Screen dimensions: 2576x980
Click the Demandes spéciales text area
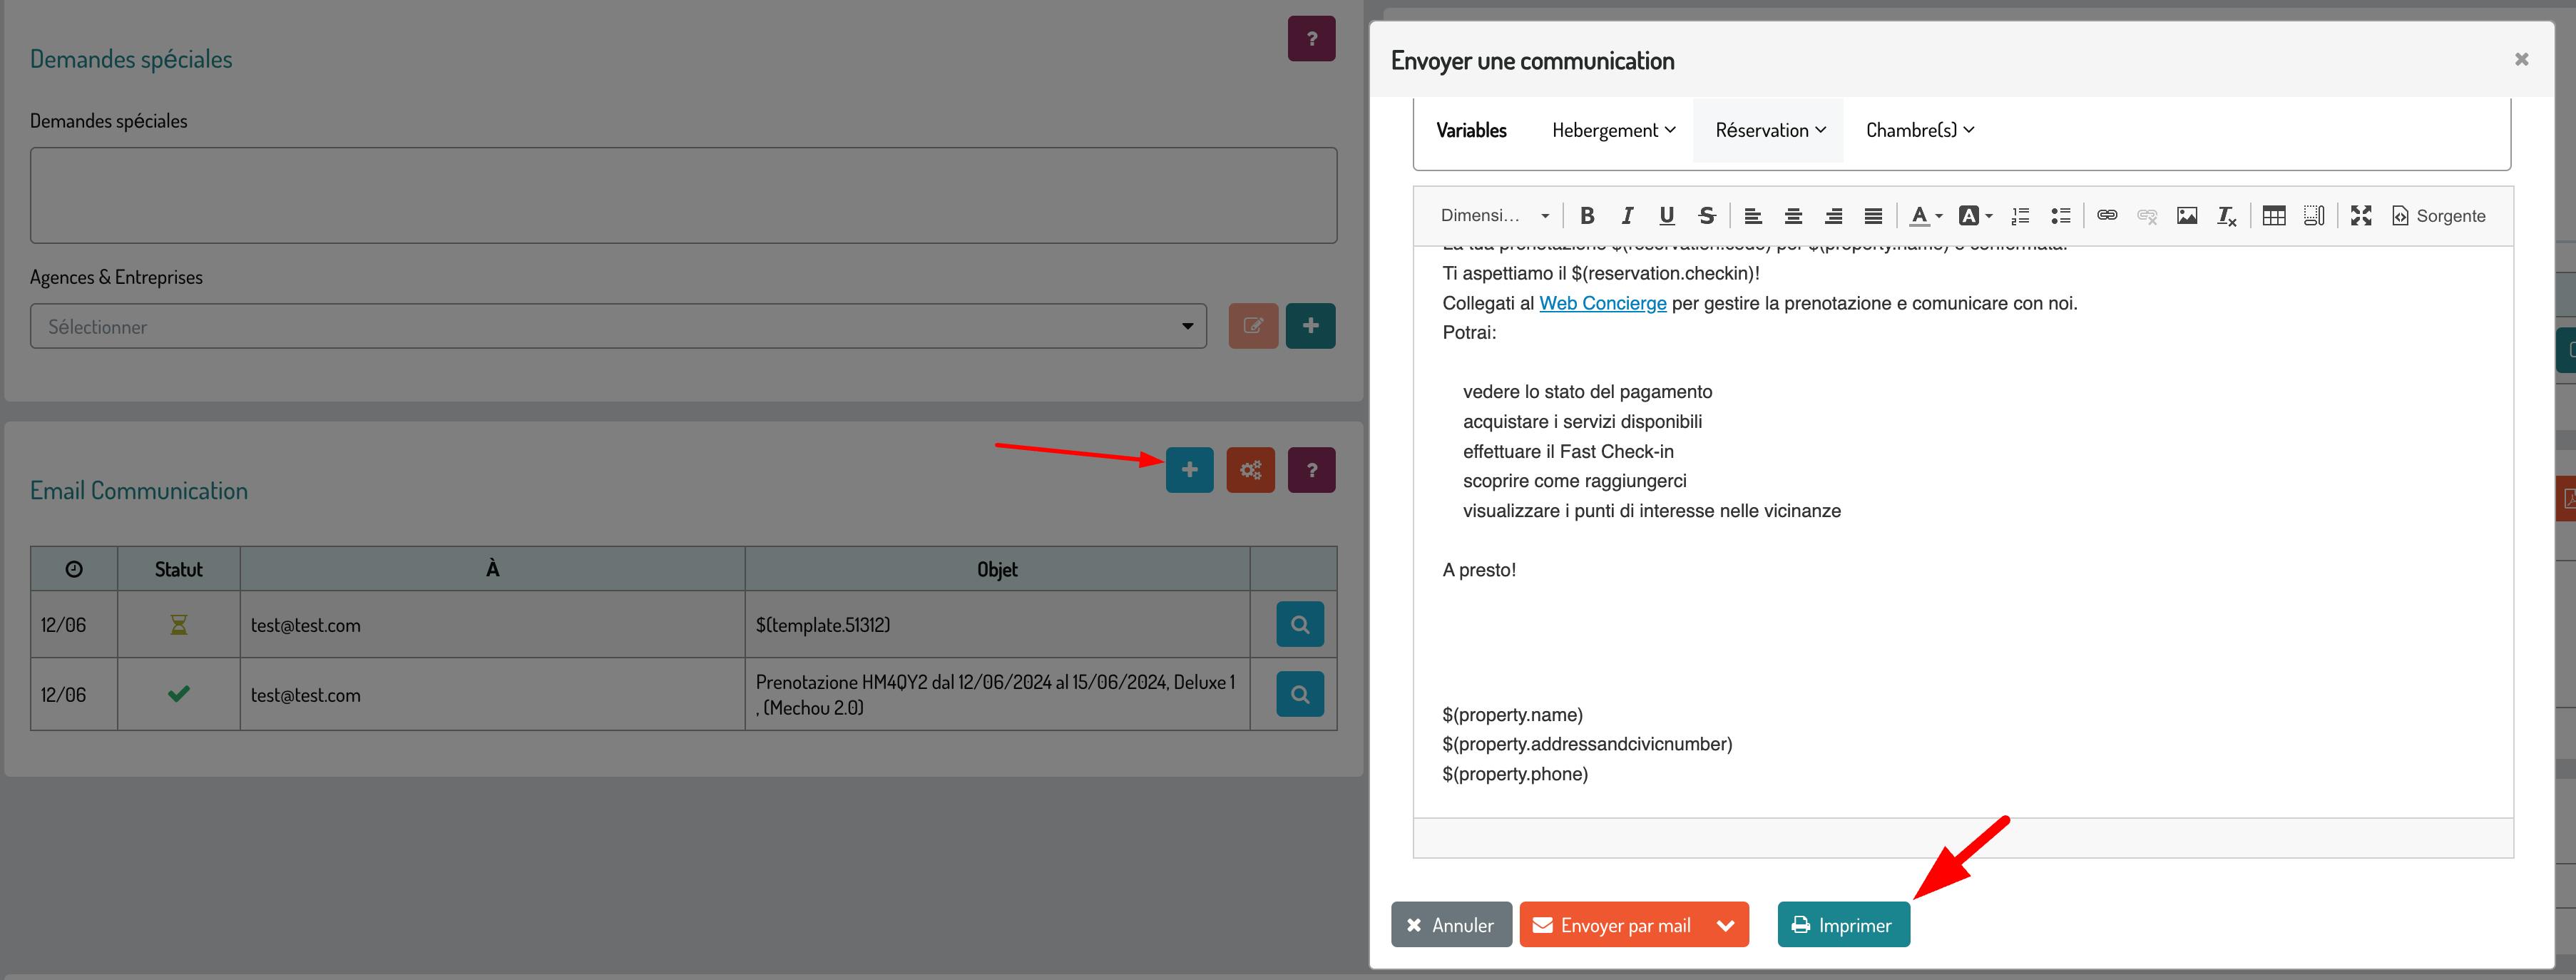click(x=683, y=195)
